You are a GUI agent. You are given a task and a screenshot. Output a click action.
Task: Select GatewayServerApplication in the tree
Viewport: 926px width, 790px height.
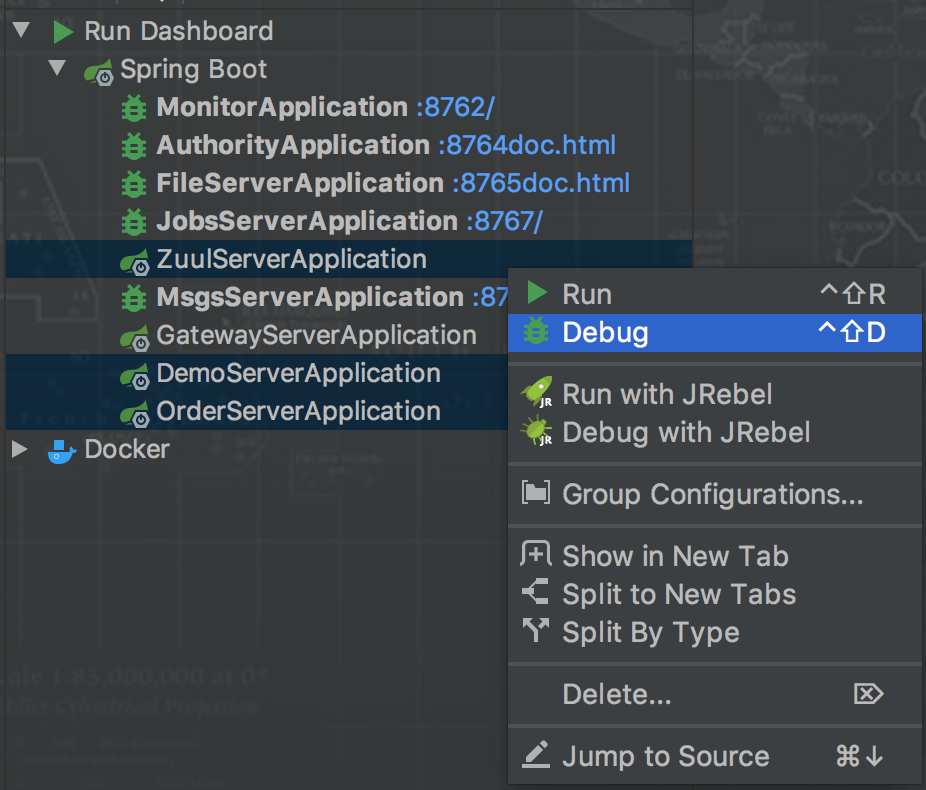click(x=317, y=335)
